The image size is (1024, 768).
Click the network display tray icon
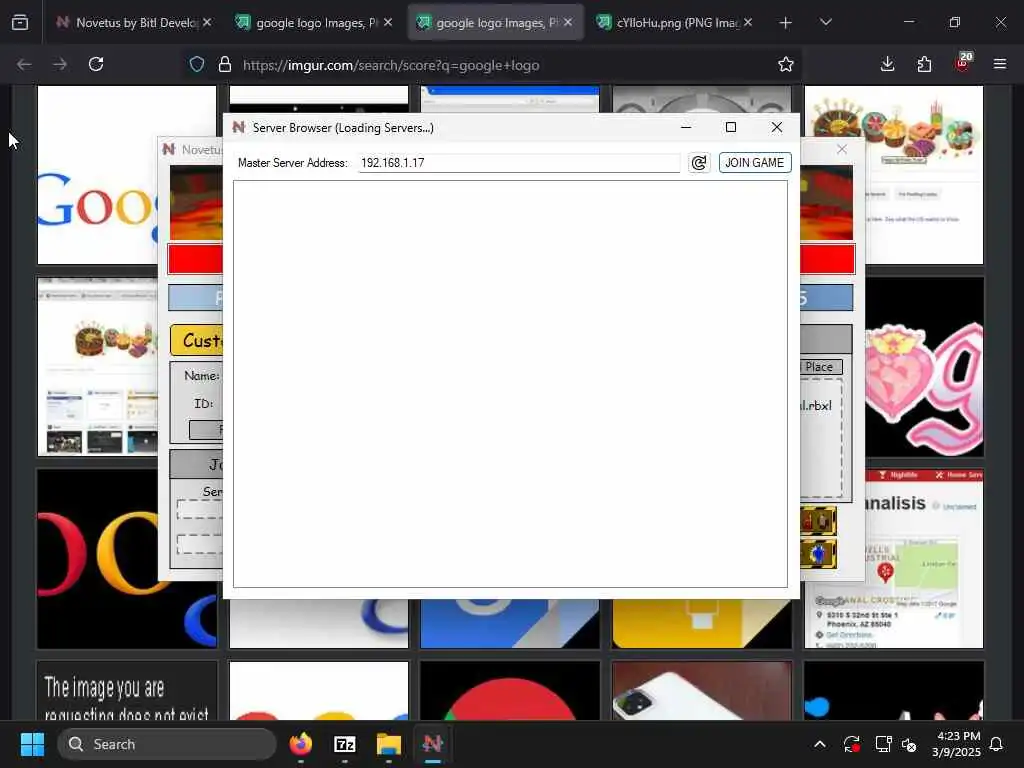pyautogui.click(x=883, y=744)
